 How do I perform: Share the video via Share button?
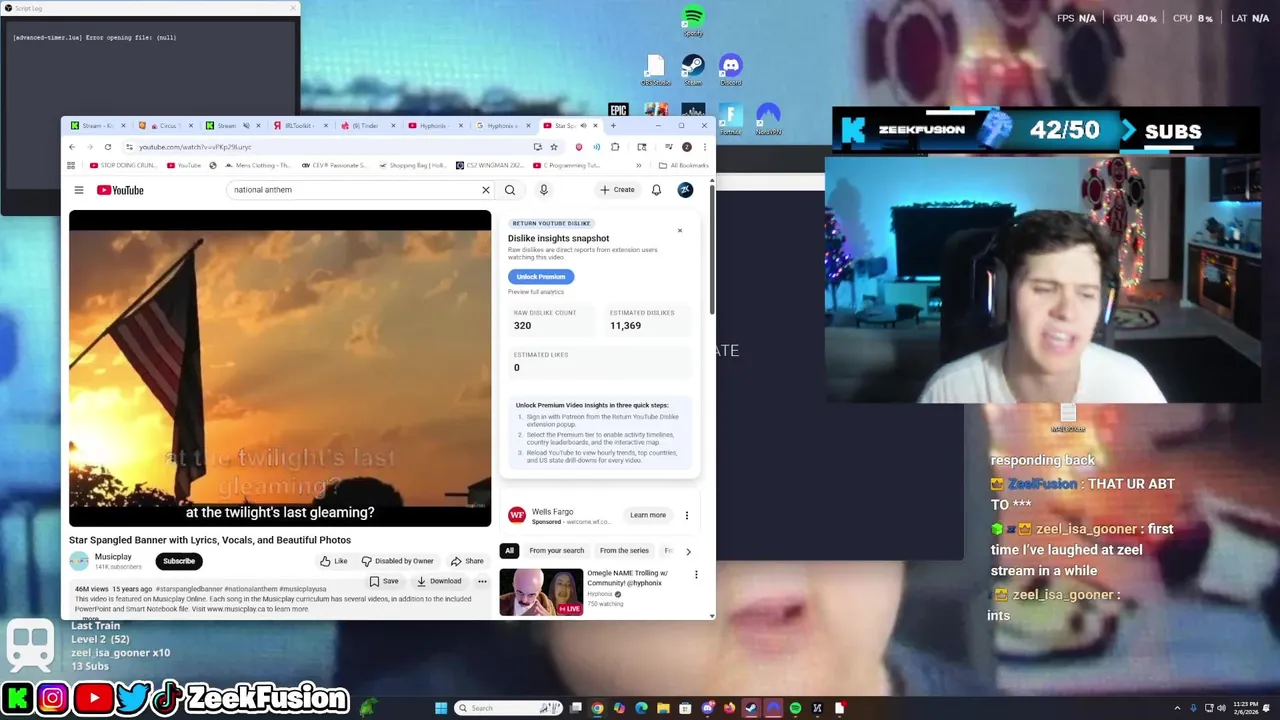click(467, 561)
